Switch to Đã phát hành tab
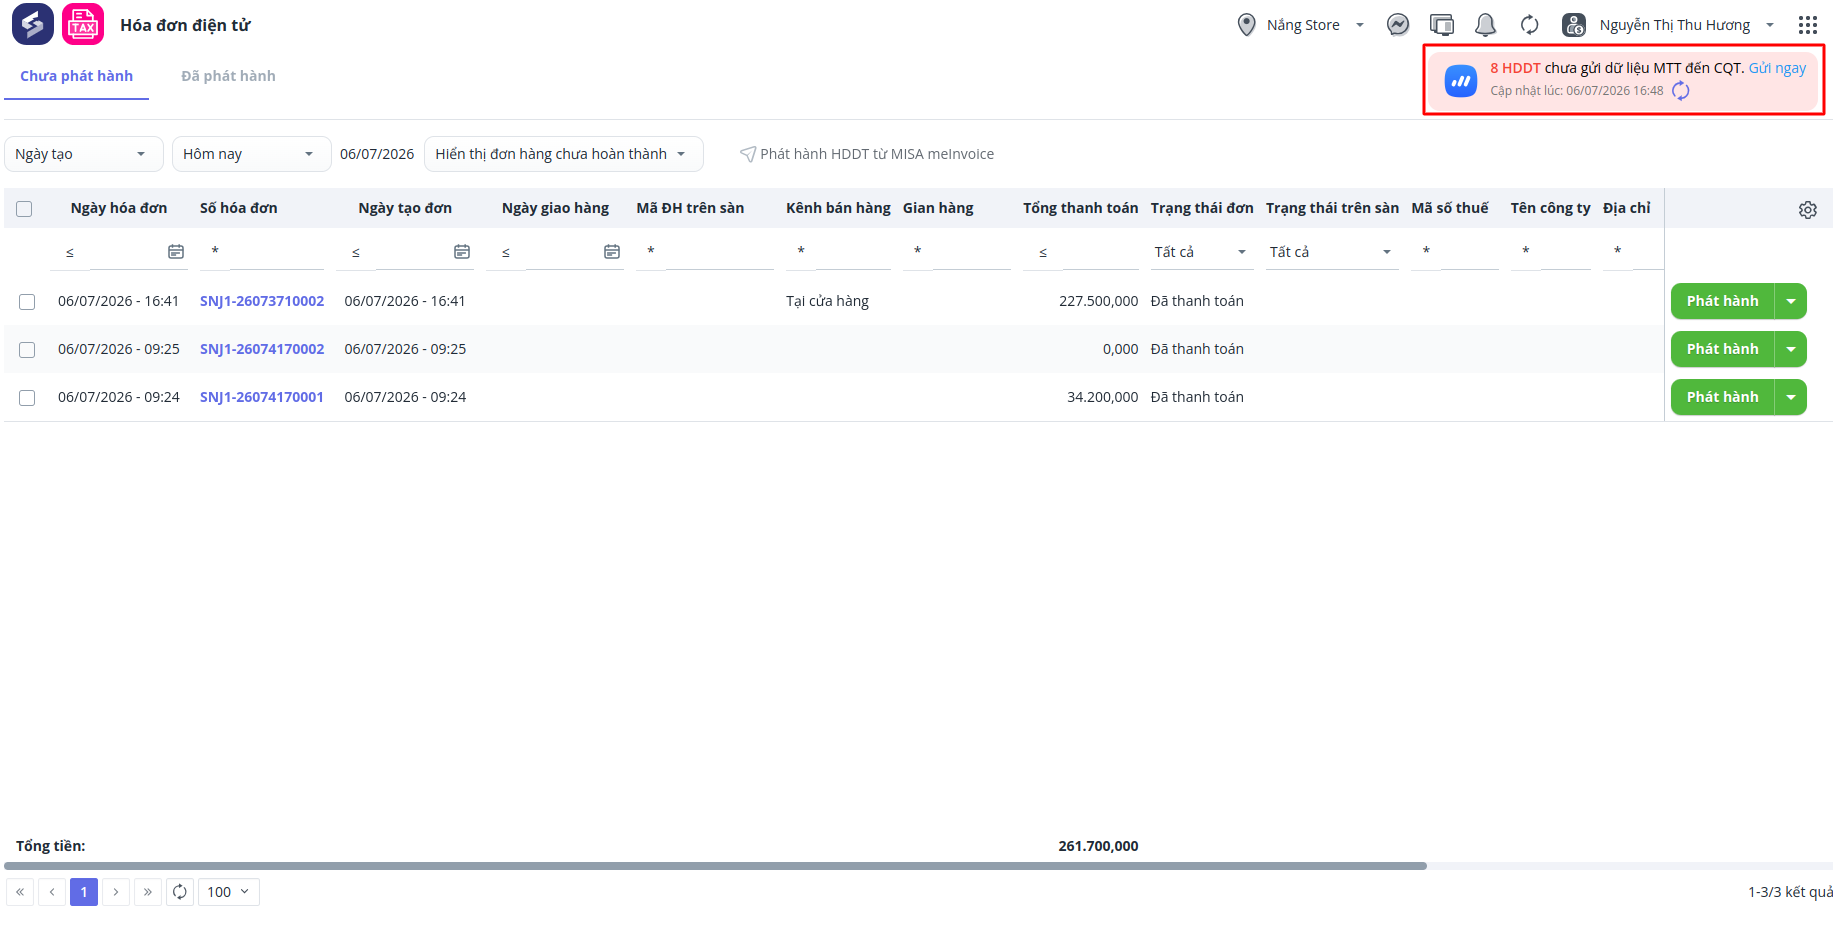 click(x=228, y=76)
